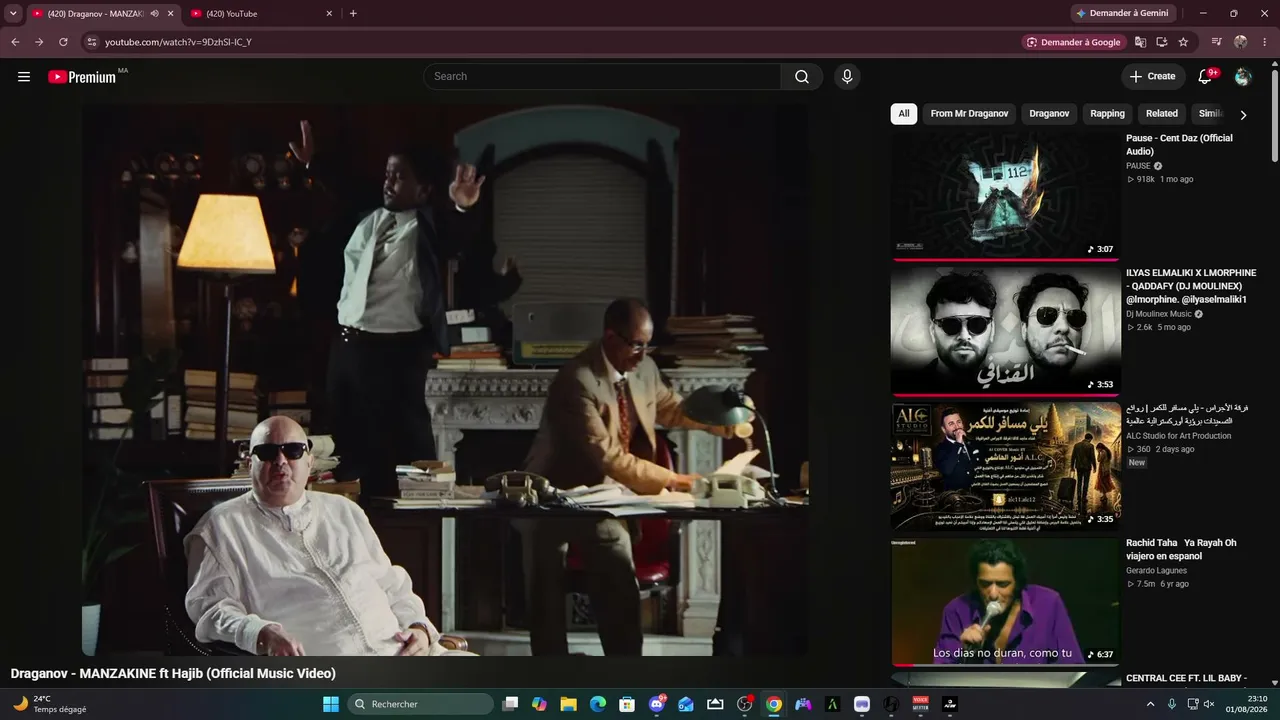Visit the Dj Moulinex Music channel
The width and height of the screenshot is (1280, 720).
1159,314
